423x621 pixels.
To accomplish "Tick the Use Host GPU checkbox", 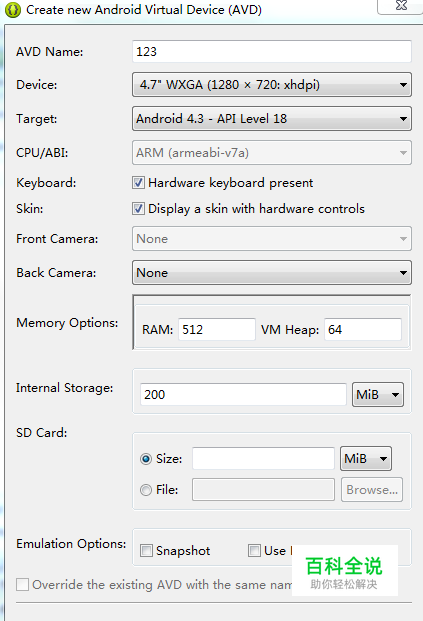I will tap(254, 551).
